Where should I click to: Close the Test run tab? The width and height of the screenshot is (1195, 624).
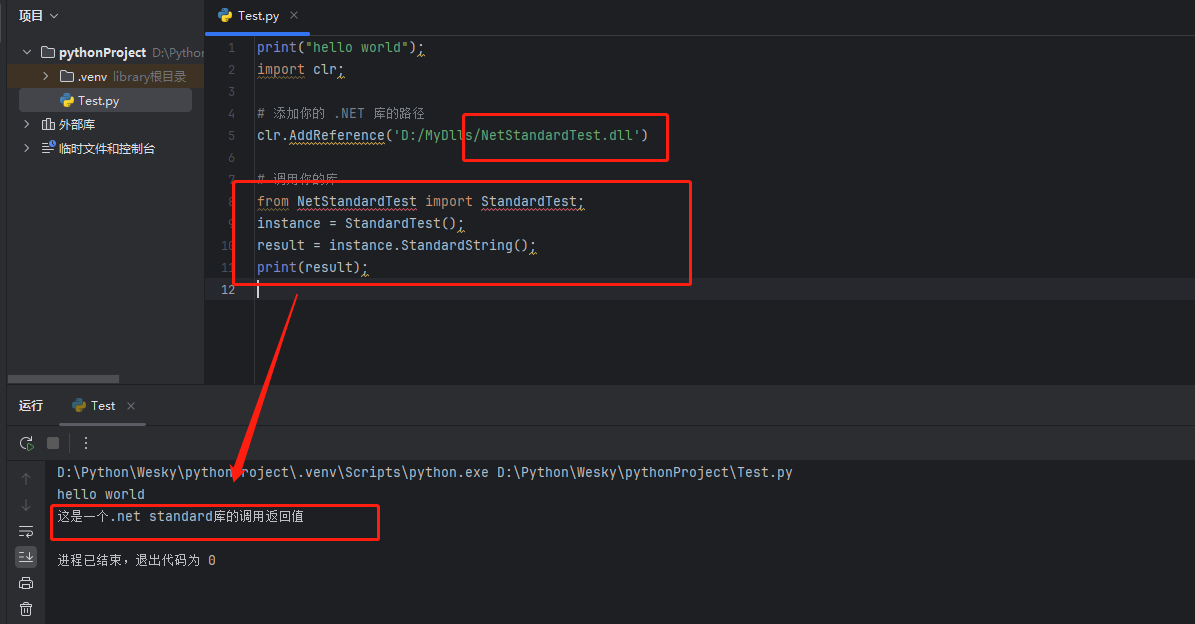click(x=131, y=406)
